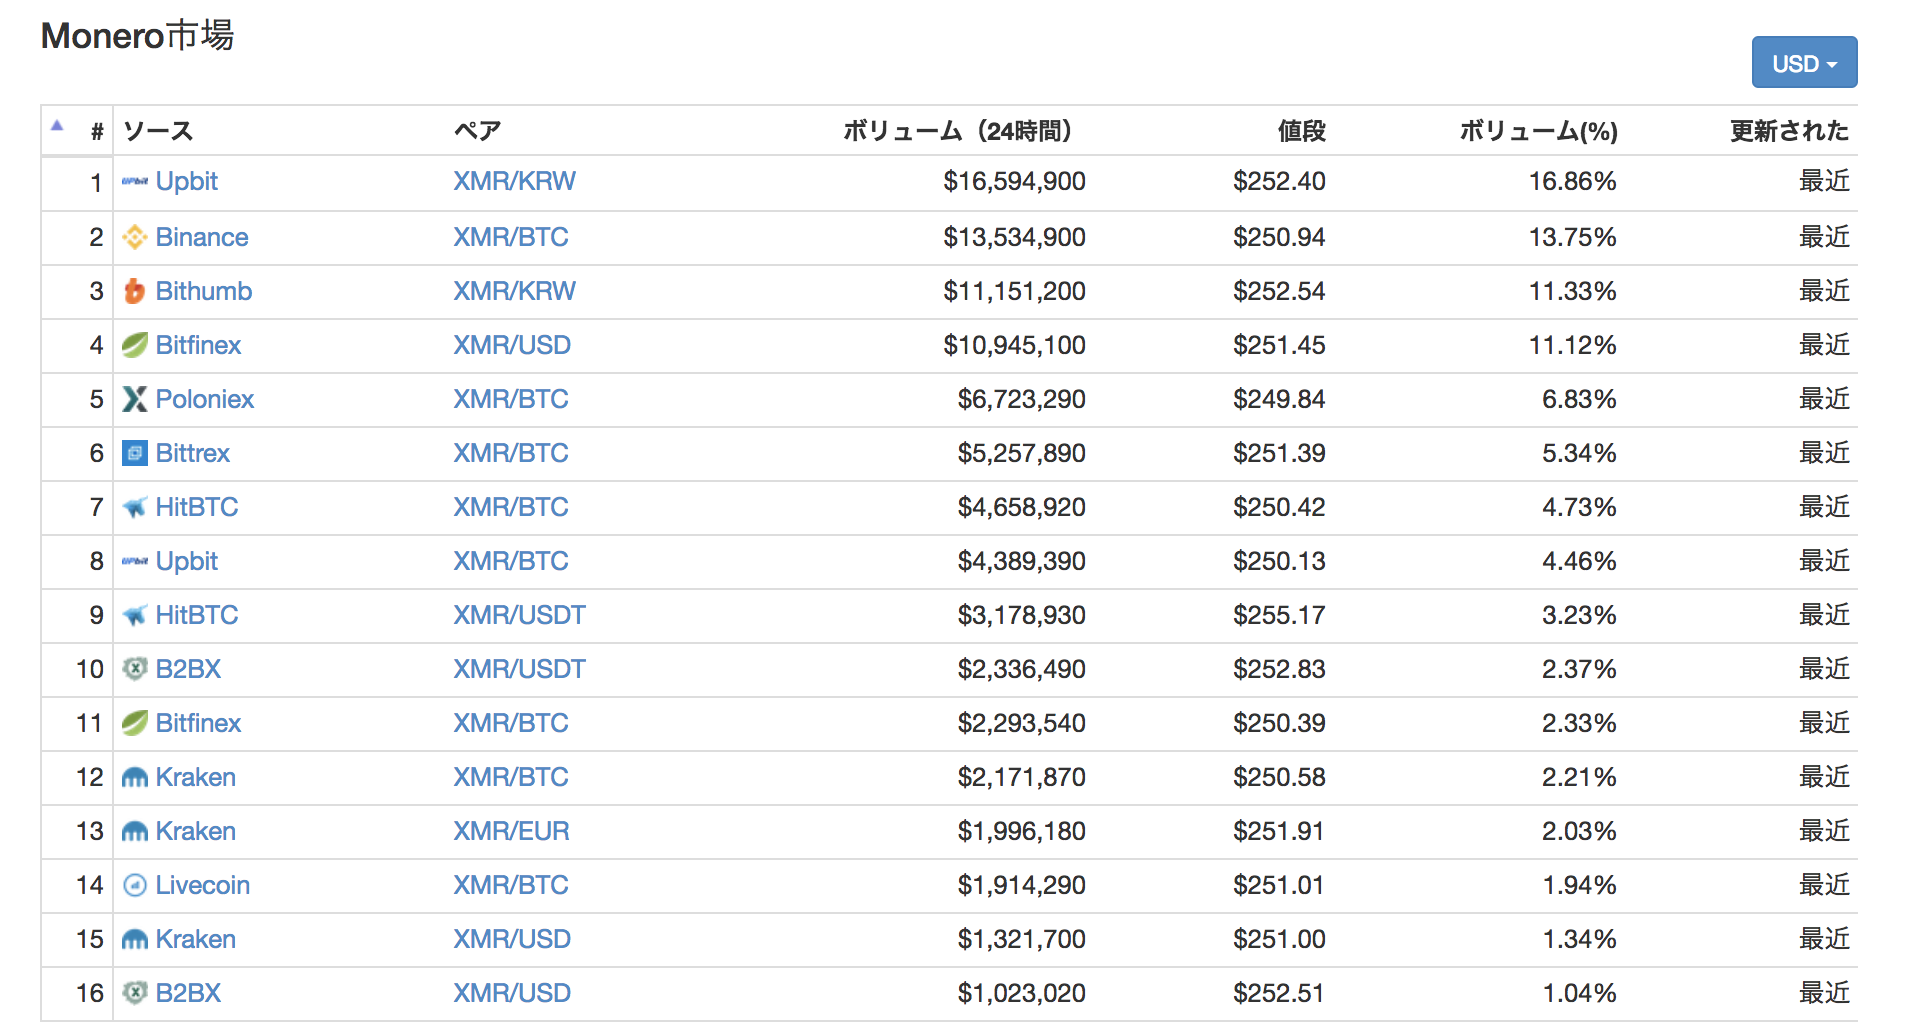Viewport: 1928px width, 1022px height.
Task: Click the Bittrex logo icon in row 6
Action: tap(135, 453)
